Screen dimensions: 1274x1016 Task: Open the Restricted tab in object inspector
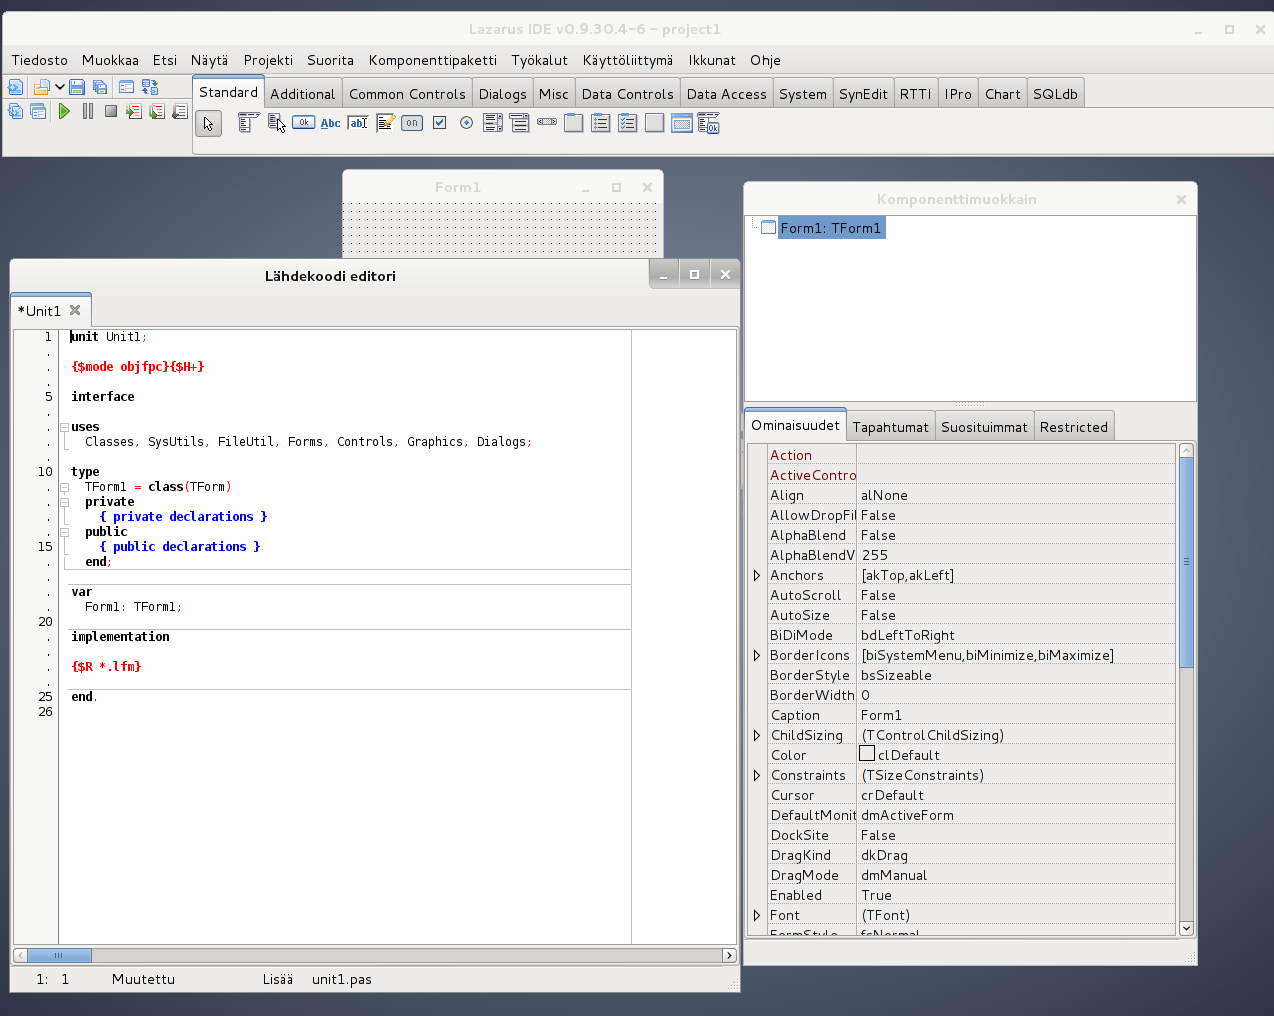(1073, 427)
